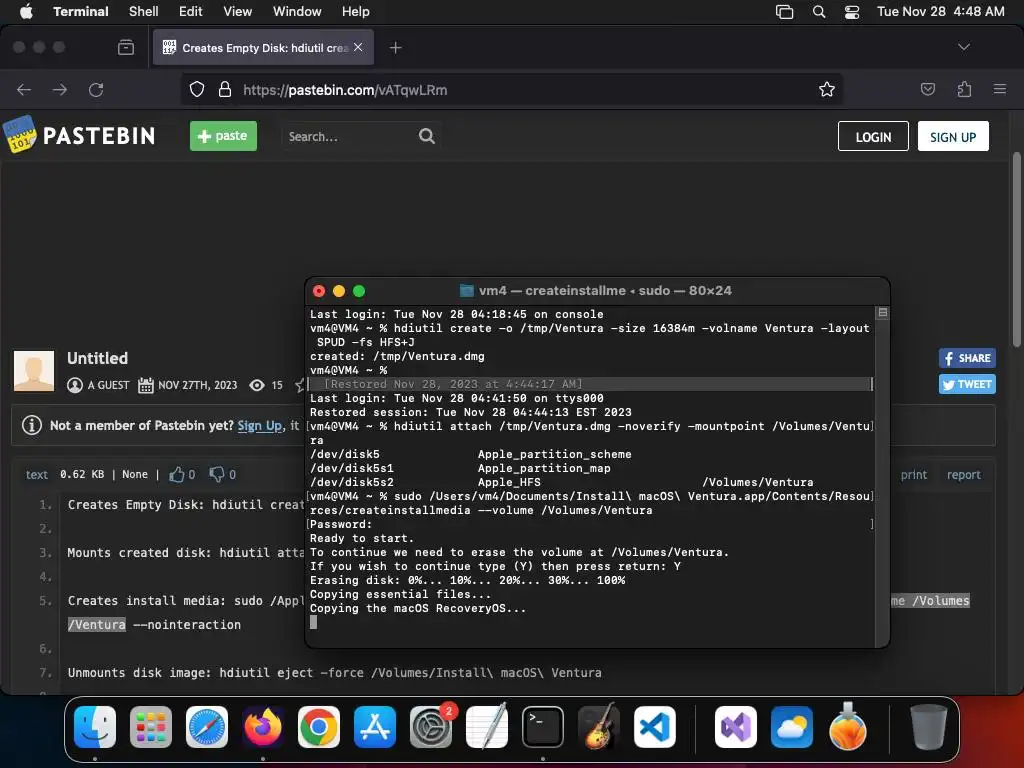Open Spotlight search in menu bar
The image size is (1024, 768).
(x=819, y=11)
